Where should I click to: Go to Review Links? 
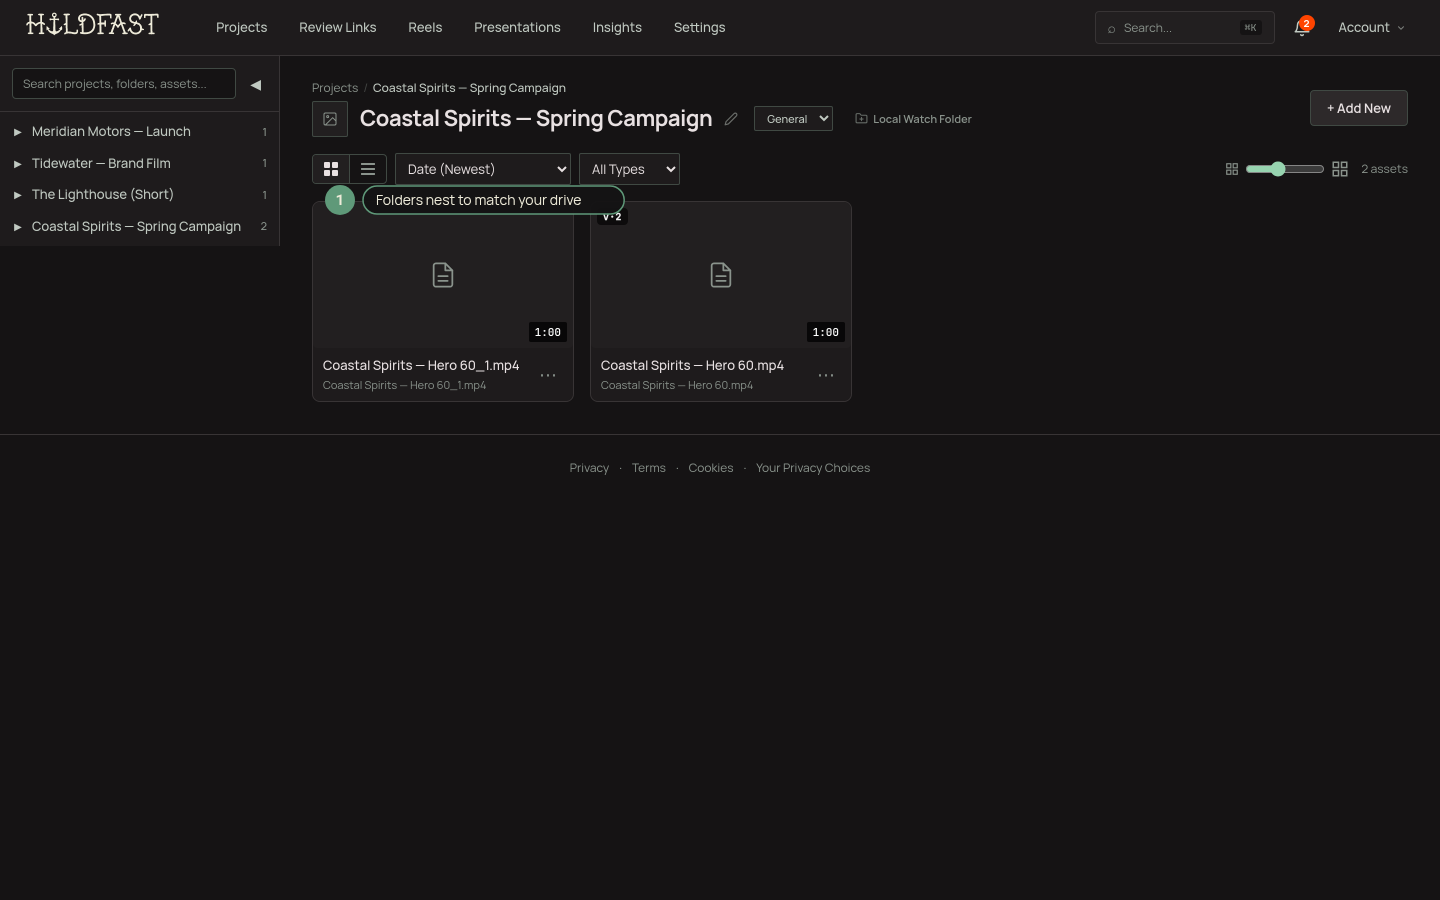coord(337,28)
